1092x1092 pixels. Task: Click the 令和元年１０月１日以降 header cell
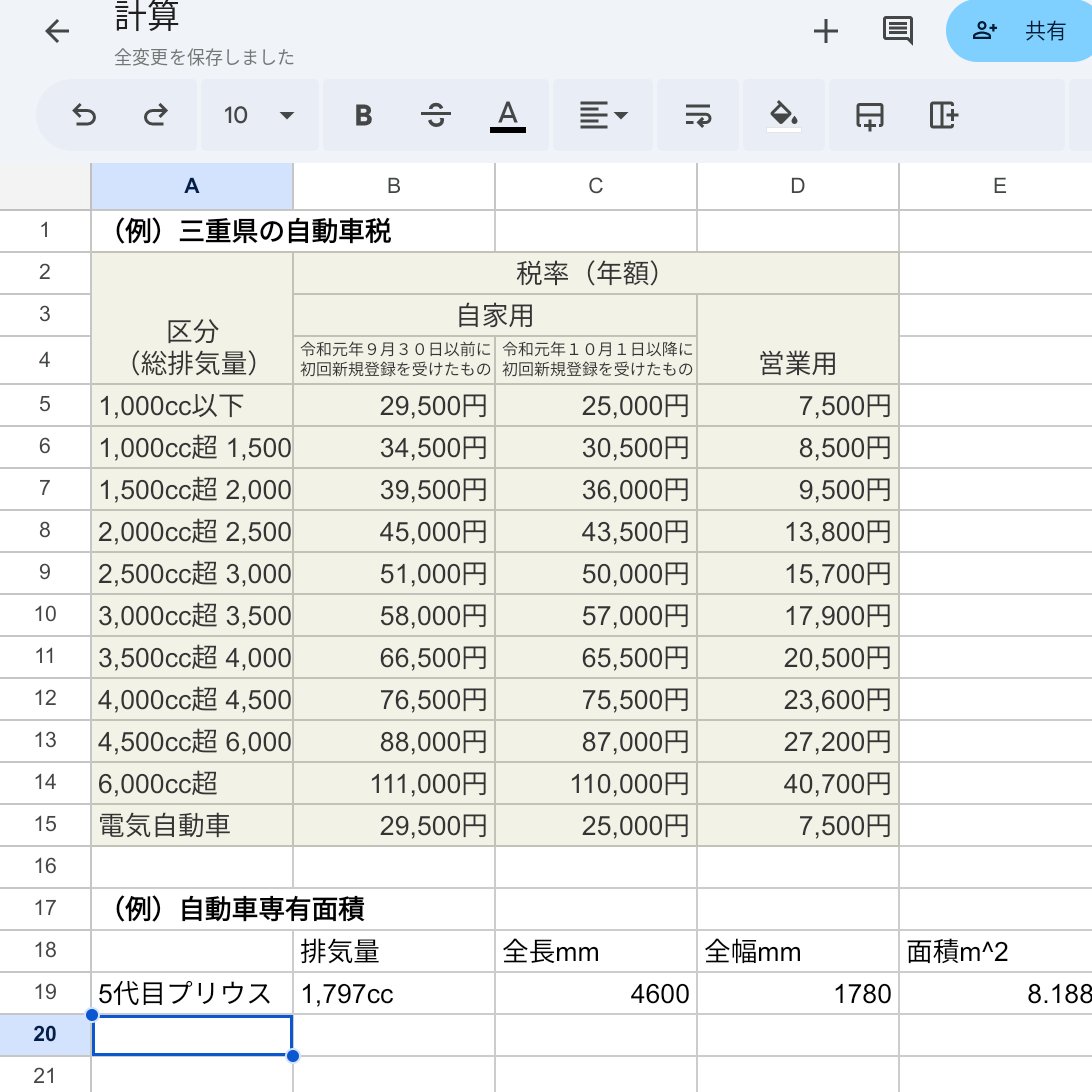point(595,359)
